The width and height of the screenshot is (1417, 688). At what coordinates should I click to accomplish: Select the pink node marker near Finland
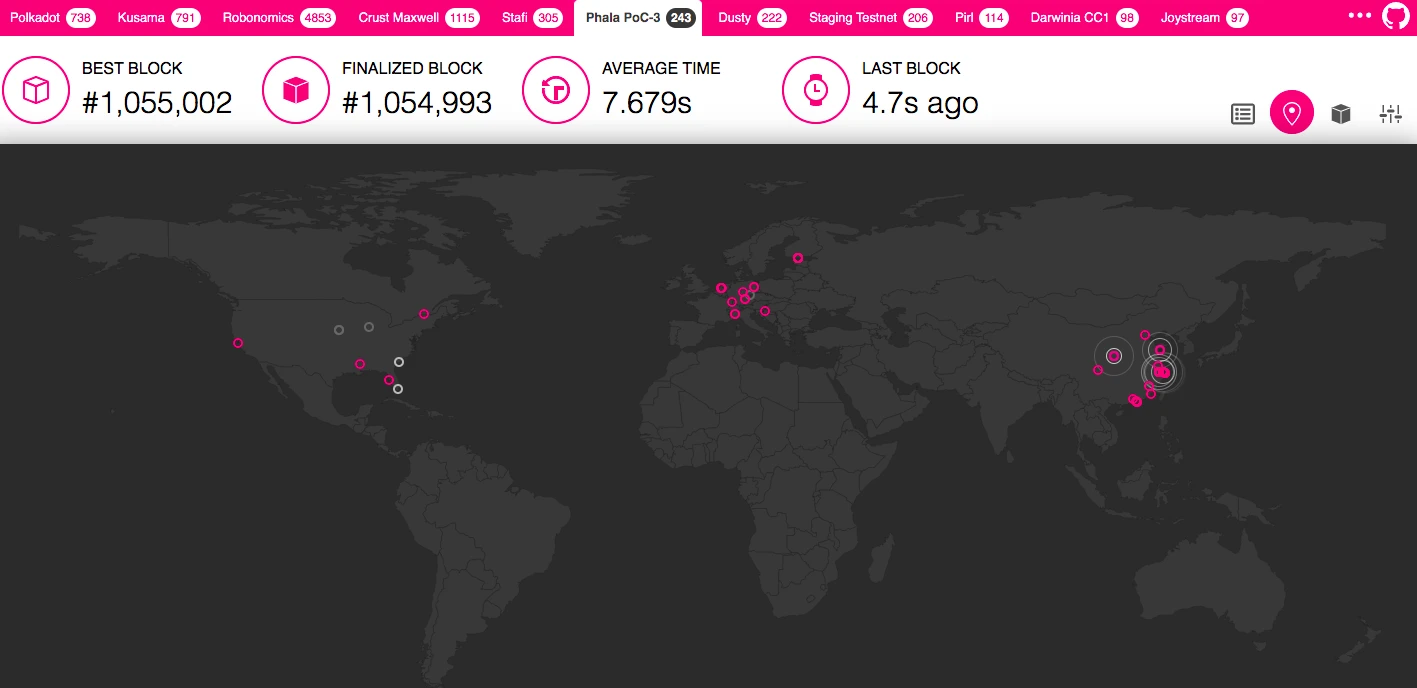[798, 258]
